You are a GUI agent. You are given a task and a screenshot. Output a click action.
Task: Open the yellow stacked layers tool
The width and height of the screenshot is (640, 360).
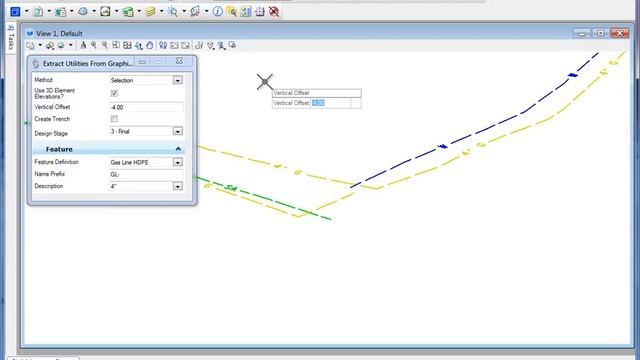[x=150, y=11]
